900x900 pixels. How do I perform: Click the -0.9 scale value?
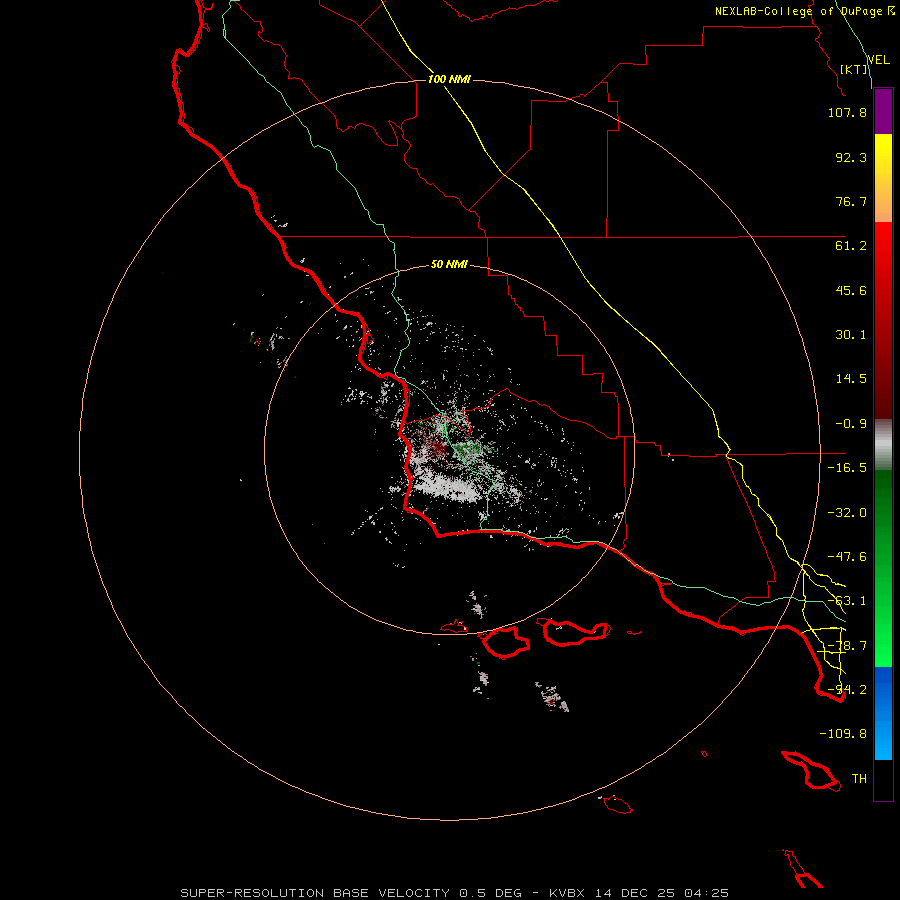(851, 424)
